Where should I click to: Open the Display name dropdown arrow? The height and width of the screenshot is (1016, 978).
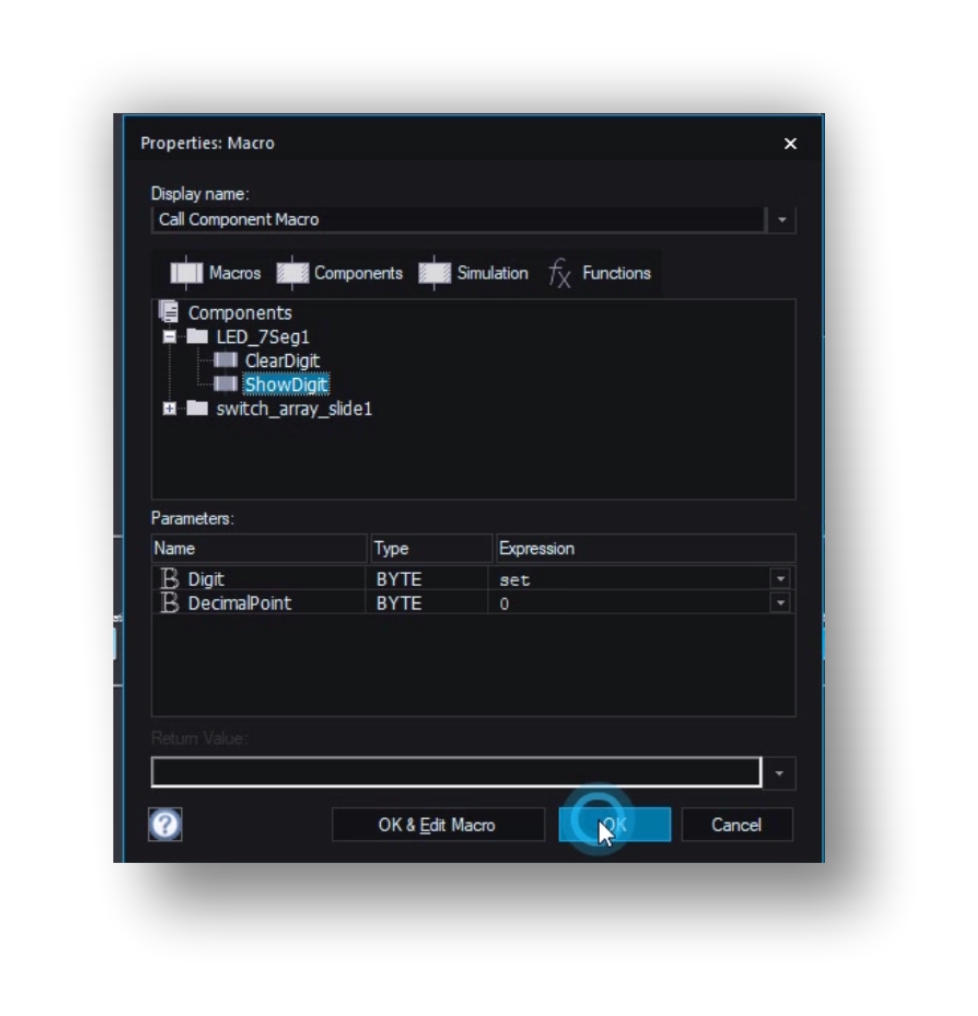[782, 220]
